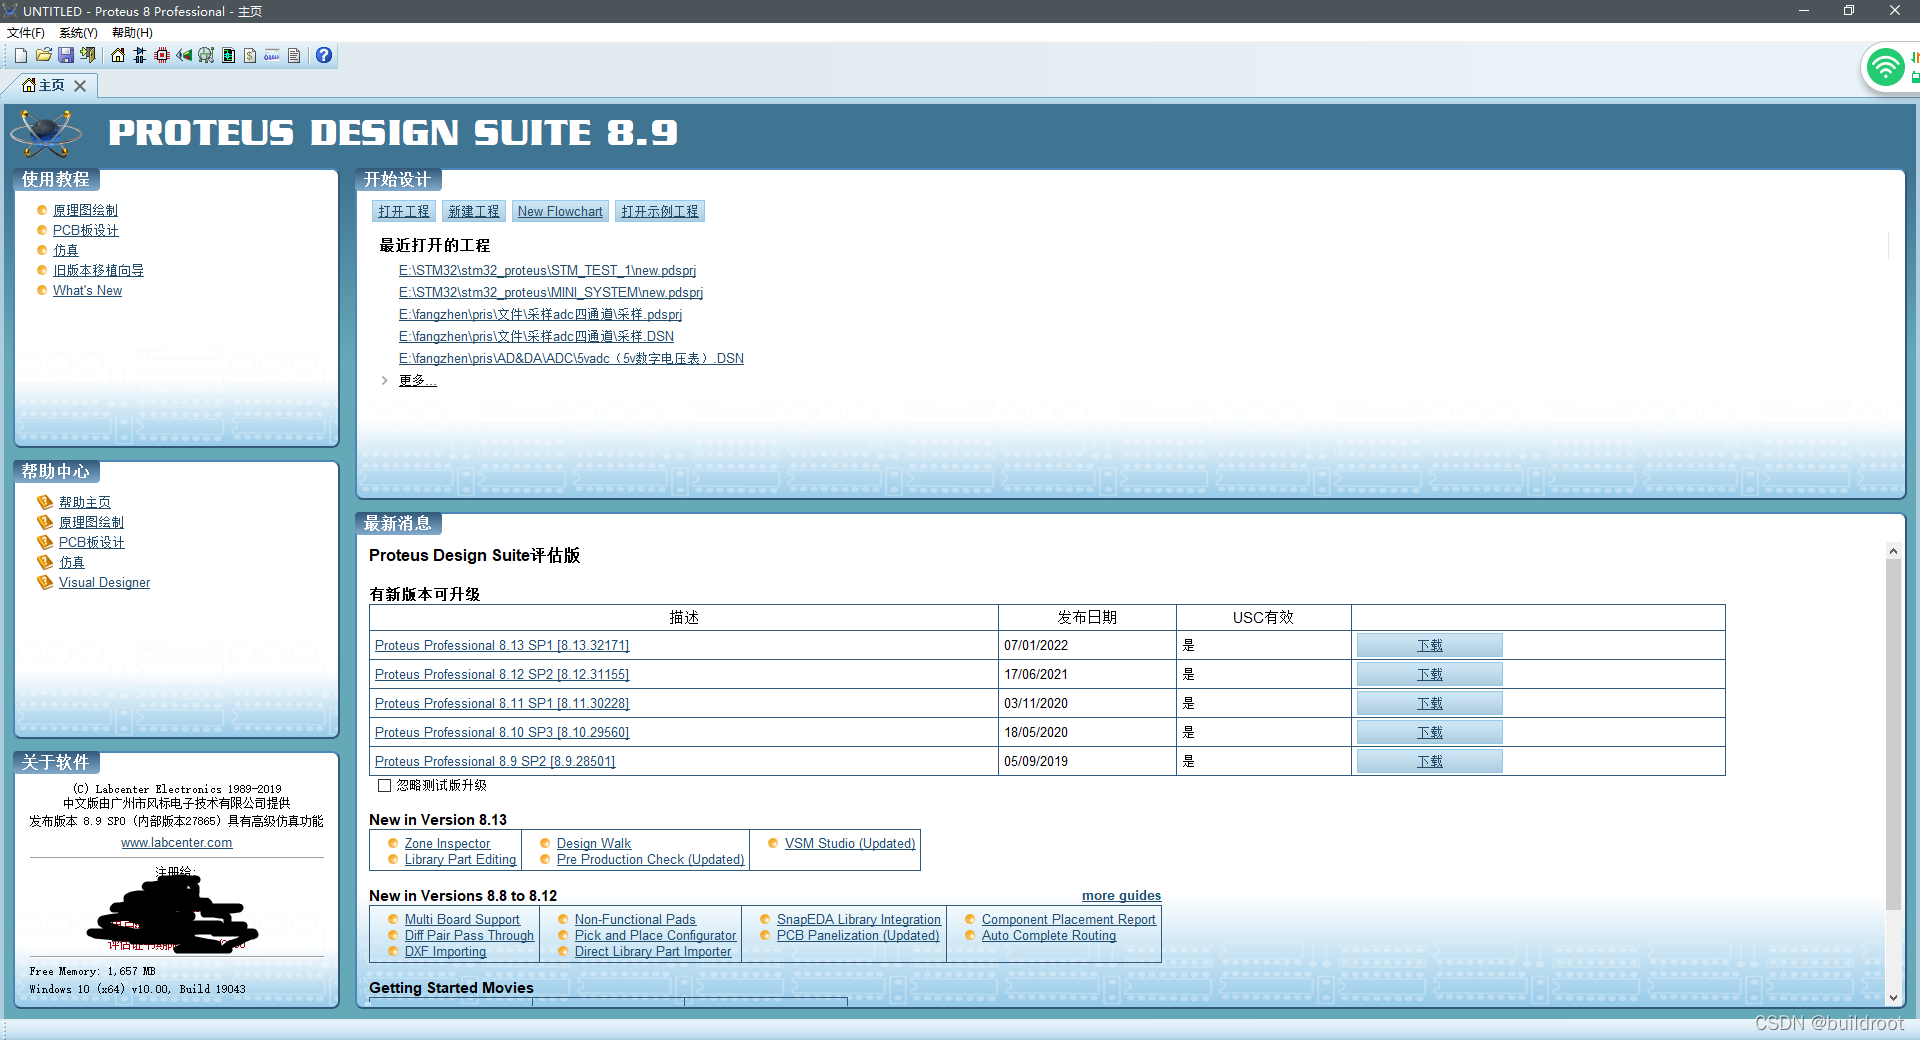Open recent file 采样adc四通道\采样.pdsprj
The image size is (1920, 1040).
click(540, 315)
